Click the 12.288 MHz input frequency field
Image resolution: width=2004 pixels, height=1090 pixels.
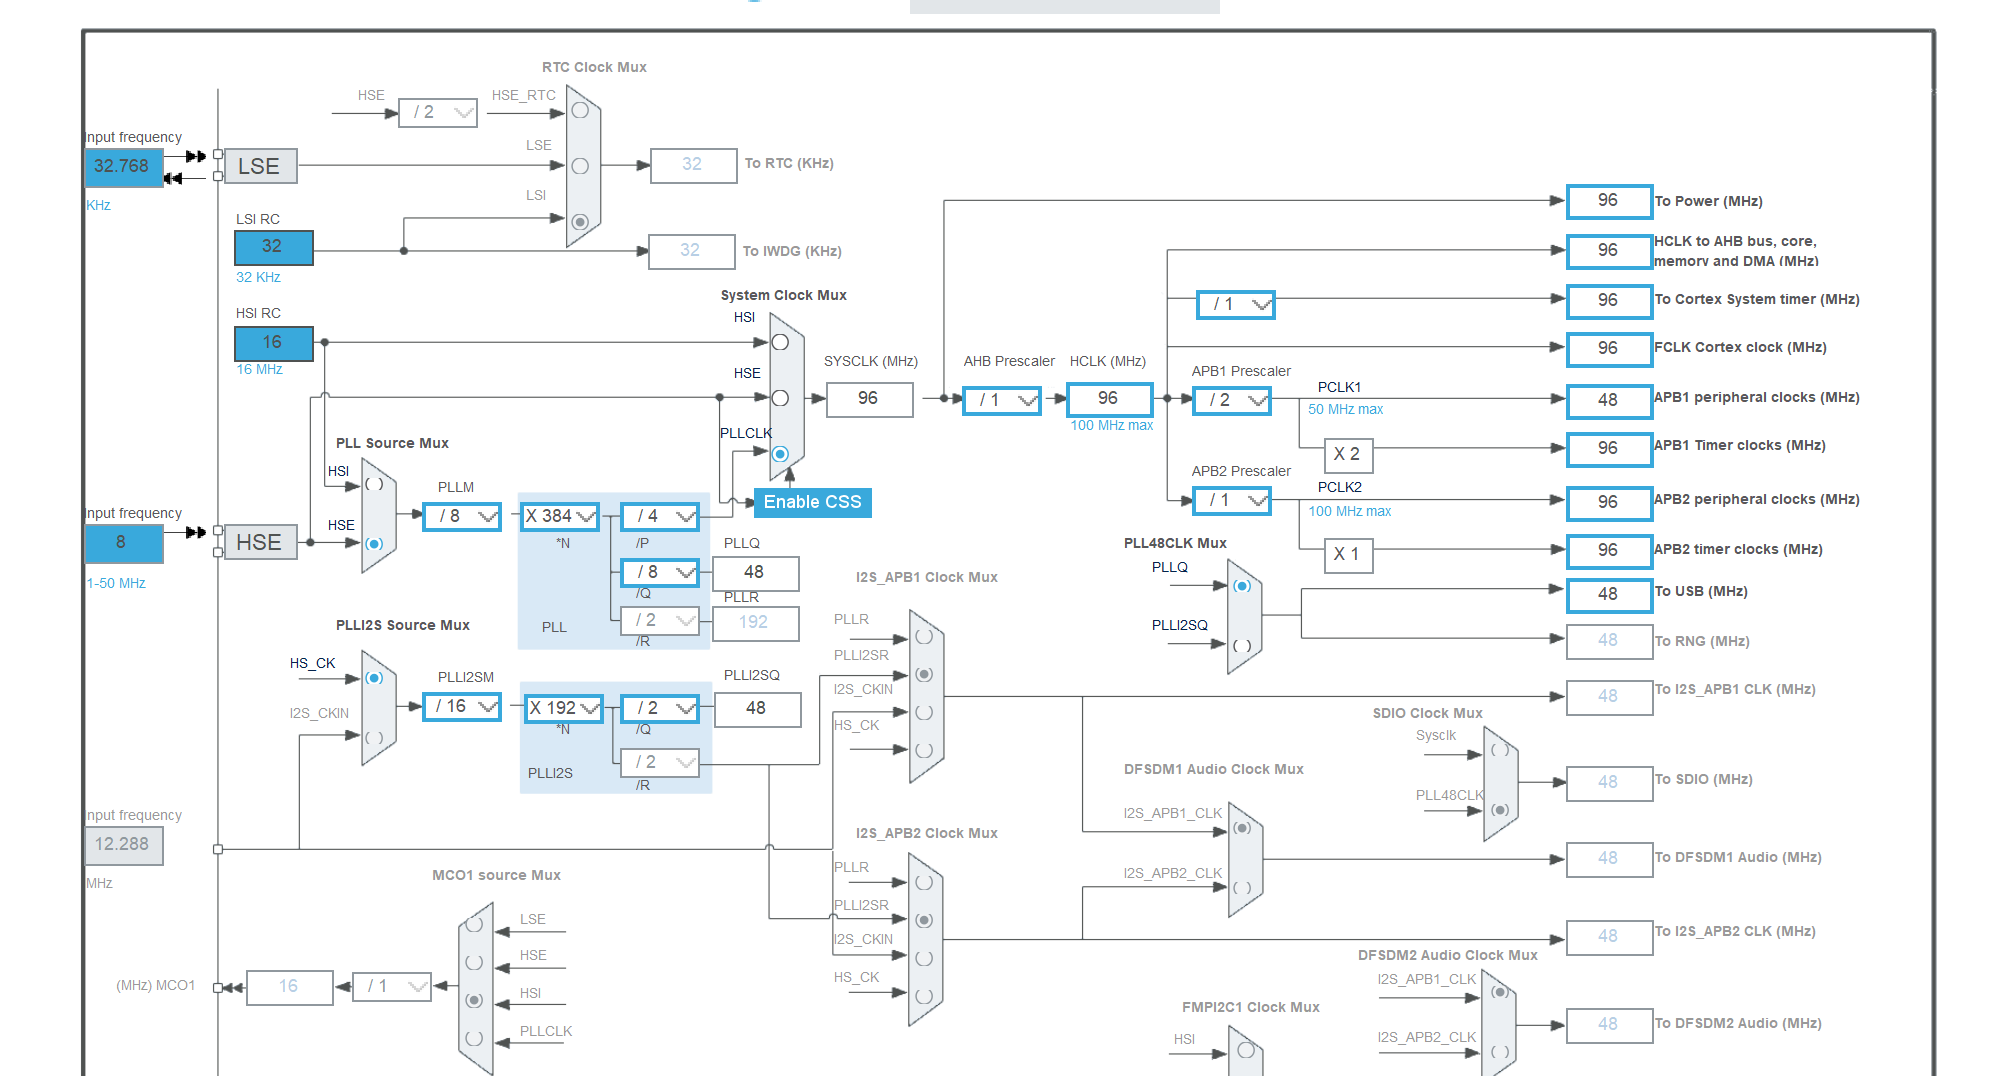[124, 845]
